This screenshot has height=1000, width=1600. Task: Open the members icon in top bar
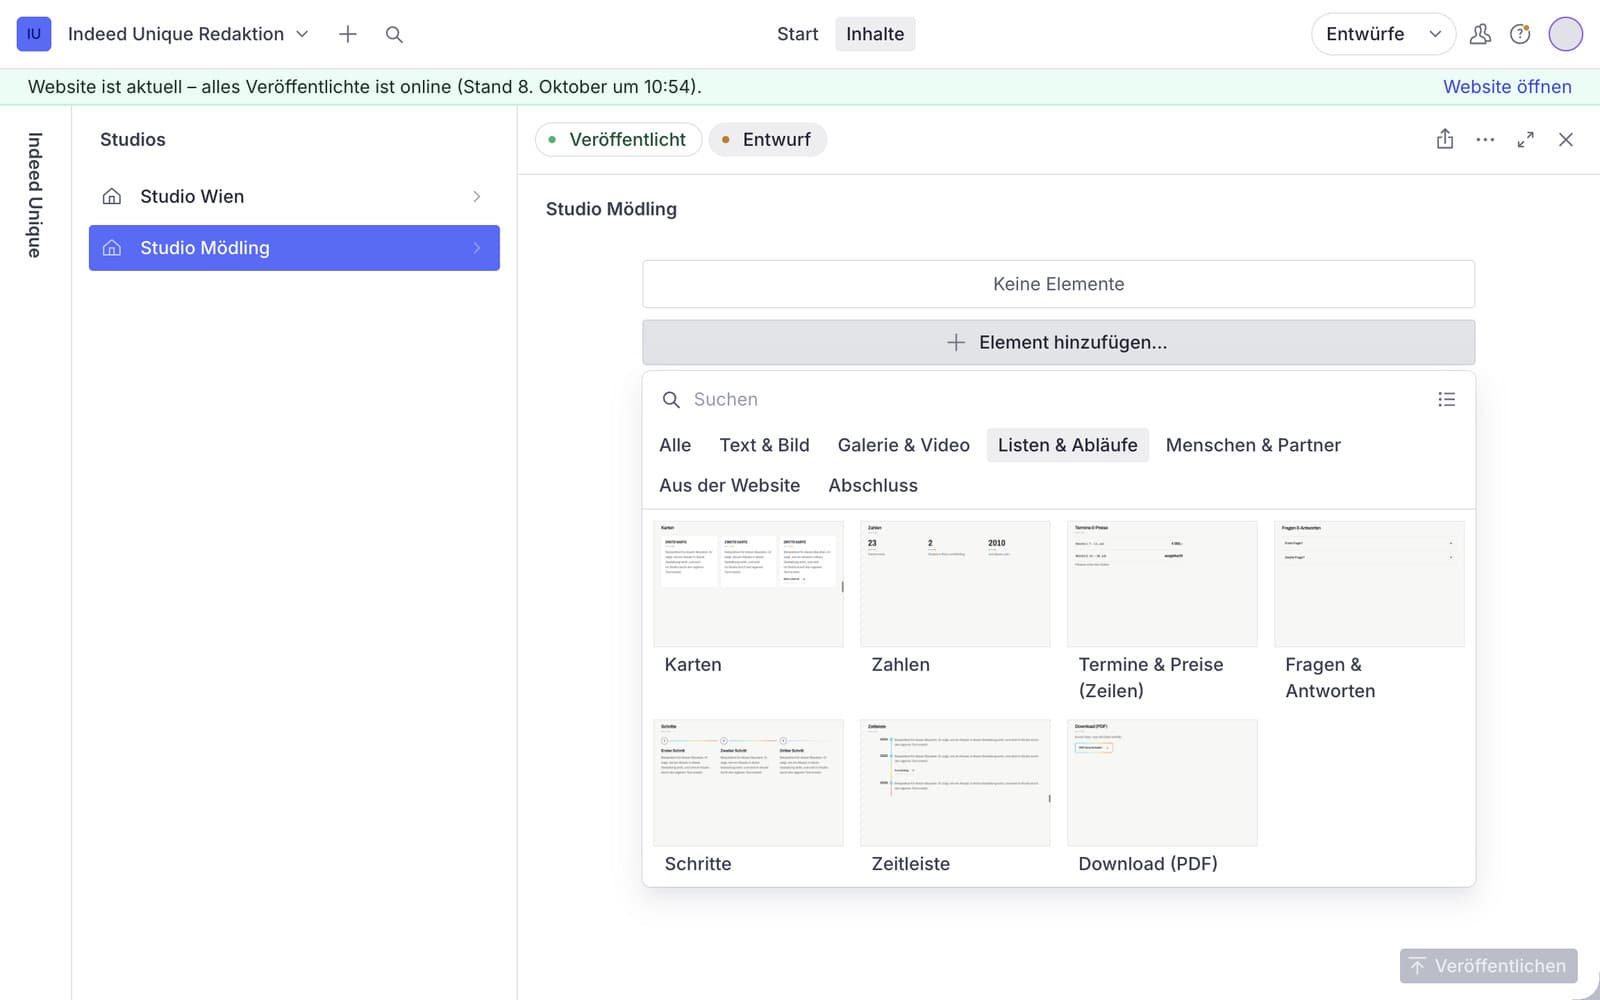click(x=1480, y=34)
